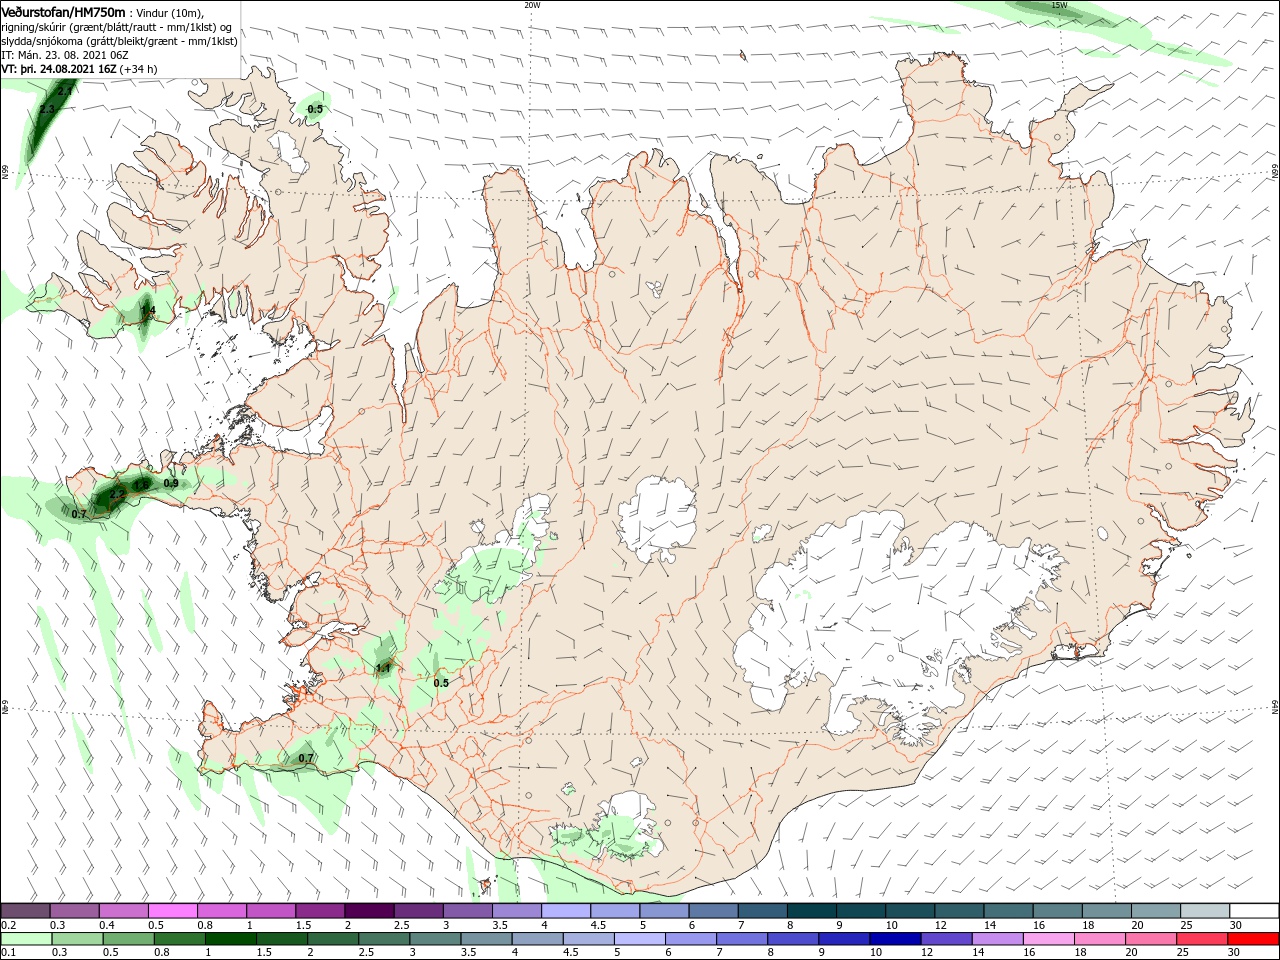The width and height of the screenshot is (1280, 960).
Task: Select upper legend swatch labeled 18
Action: (1107, 911)
